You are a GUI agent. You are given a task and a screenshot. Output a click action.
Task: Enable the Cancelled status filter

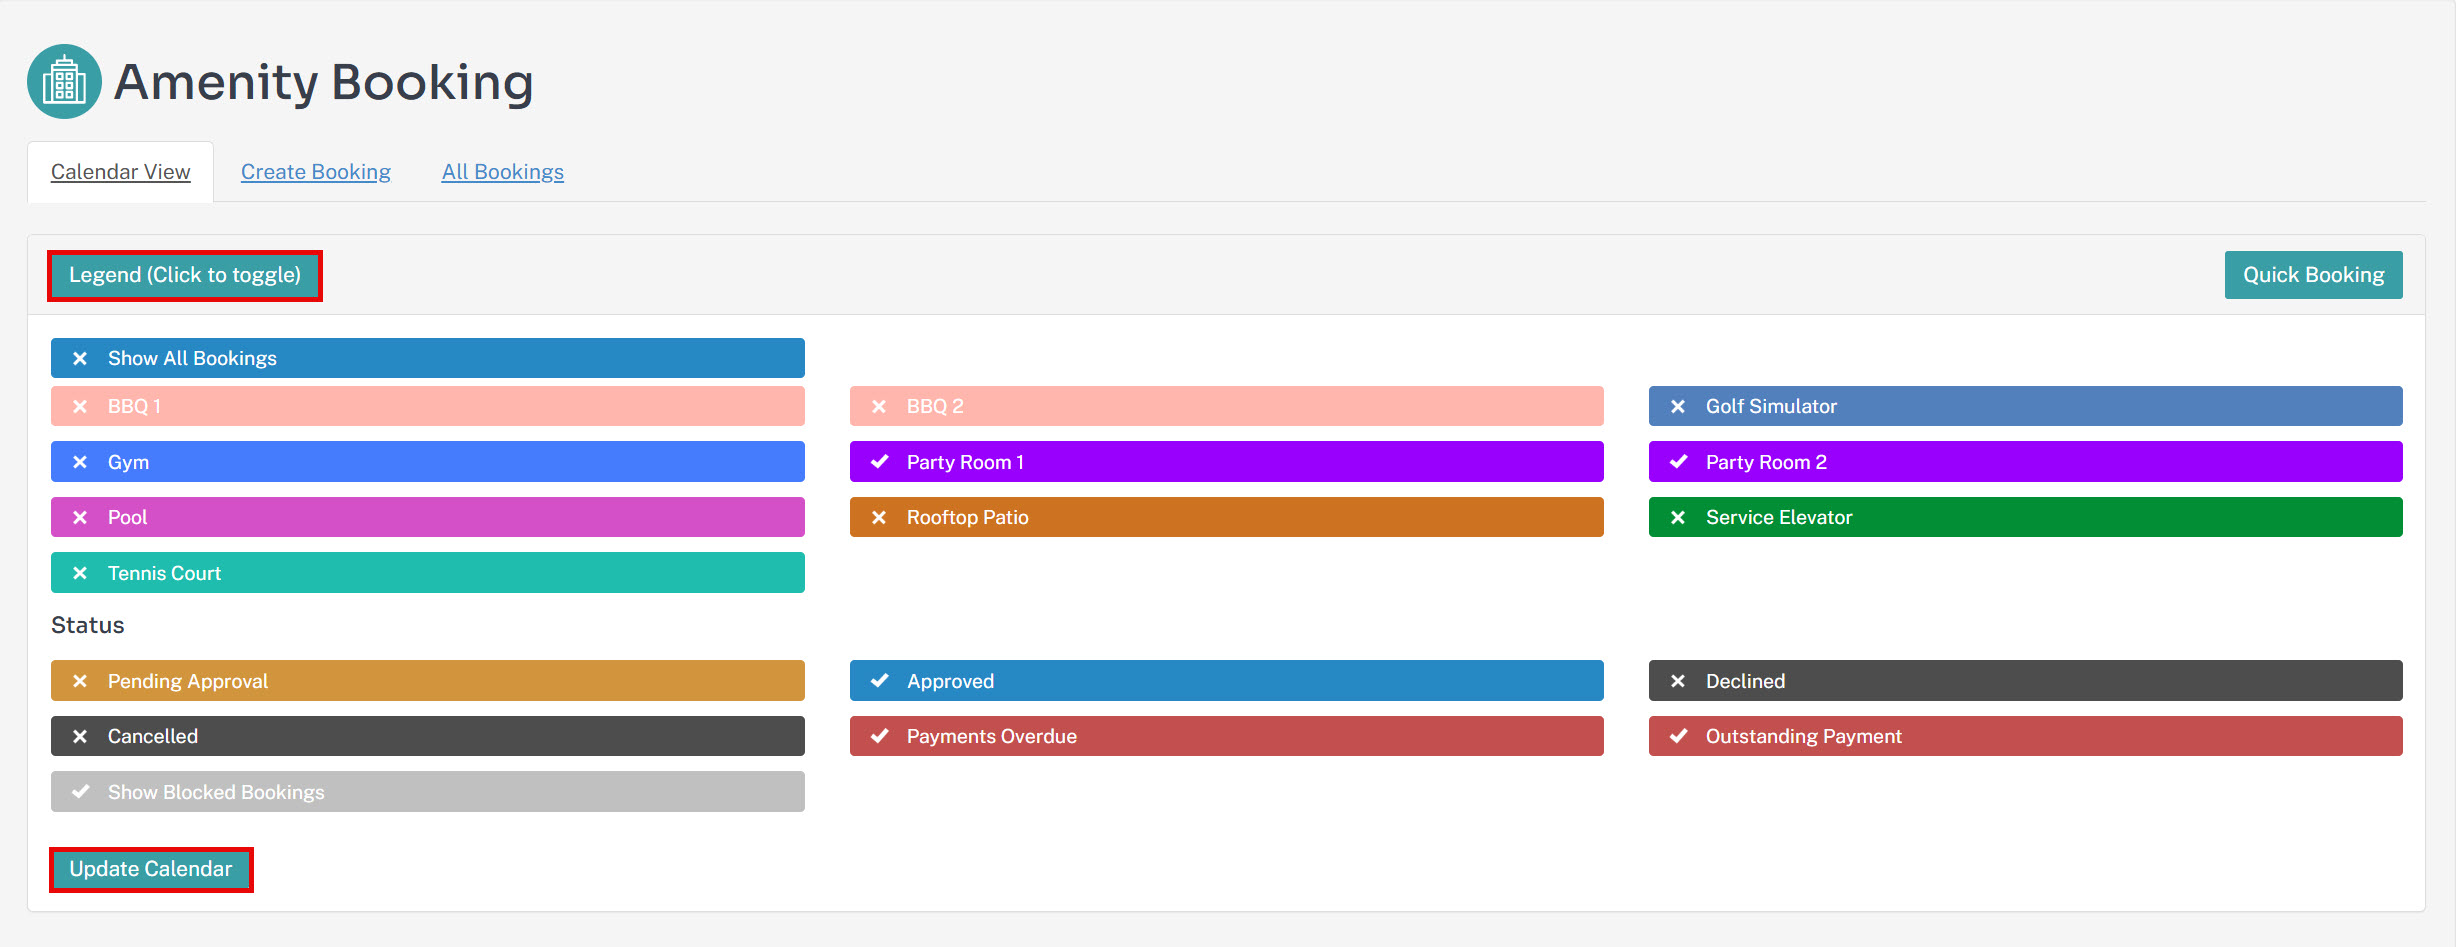[428, 736]
